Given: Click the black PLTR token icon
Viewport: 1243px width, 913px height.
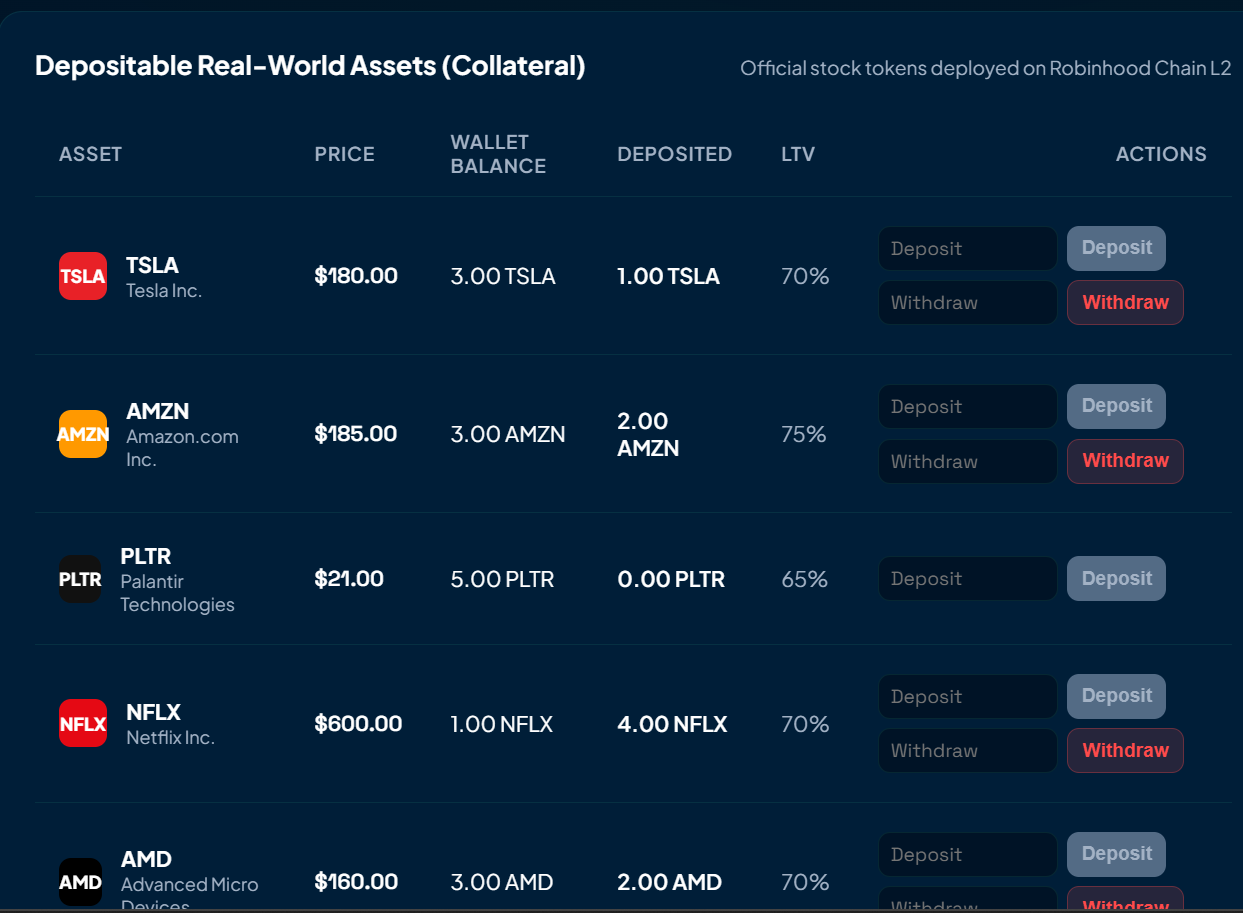Looking at the screenshot, I should point(80,579).
